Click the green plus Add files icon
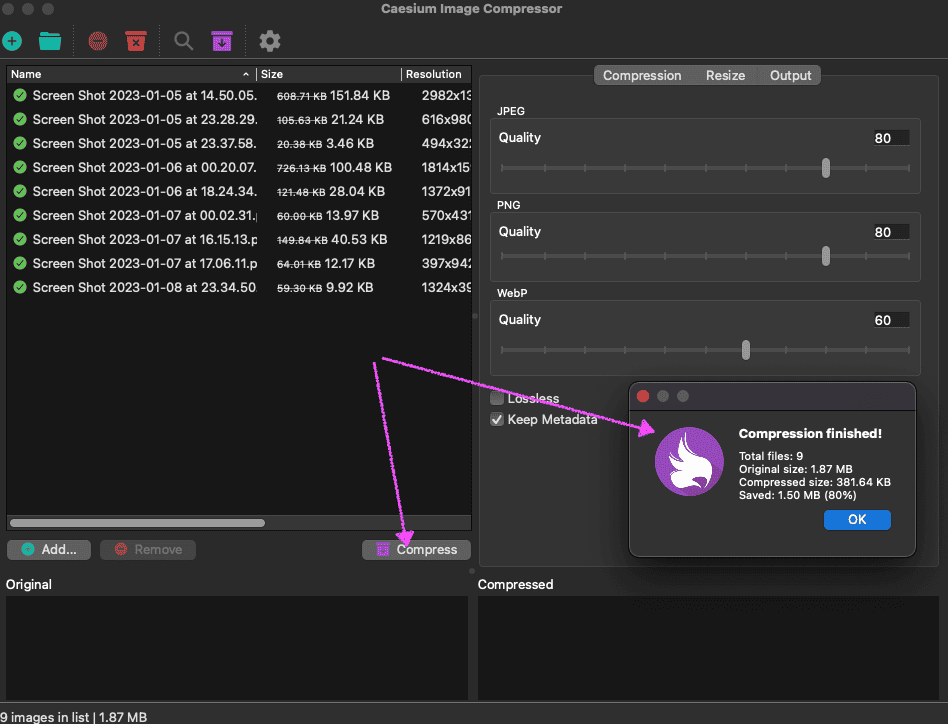The image size is (948, 724). (x=12, y=41)
